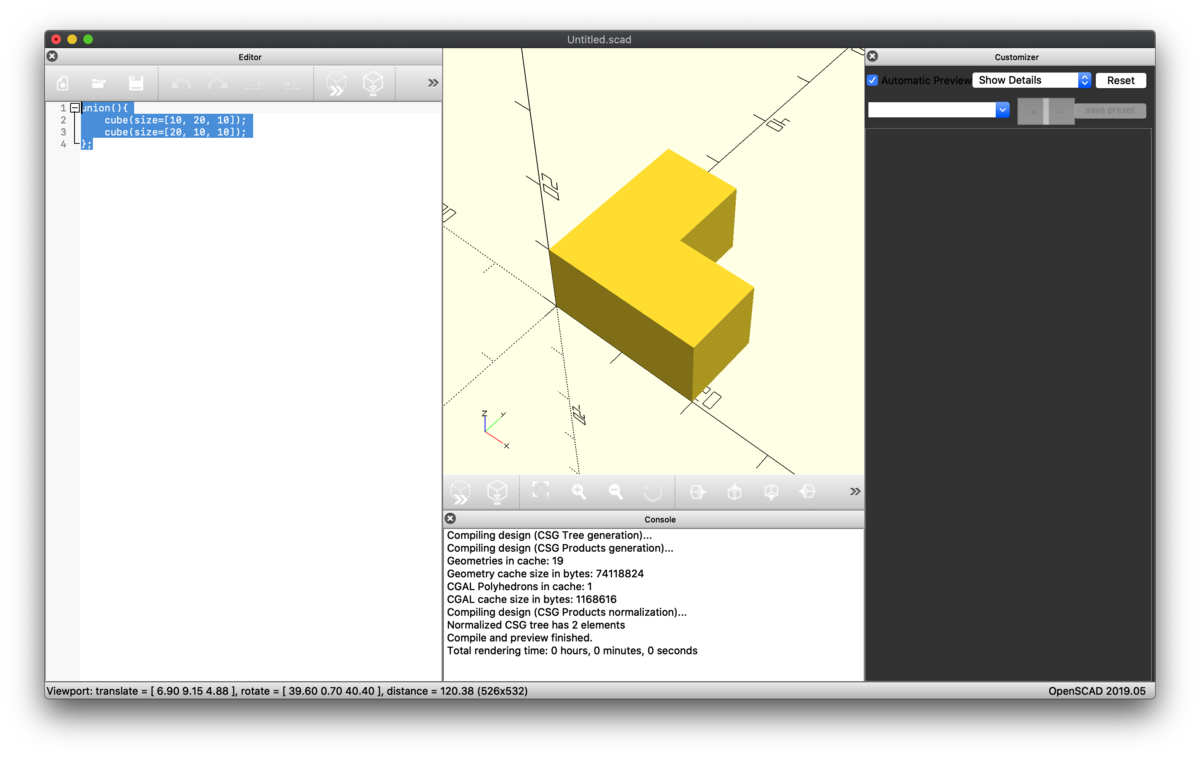
Task: Close the Editor panel
Action: (52, 57)
